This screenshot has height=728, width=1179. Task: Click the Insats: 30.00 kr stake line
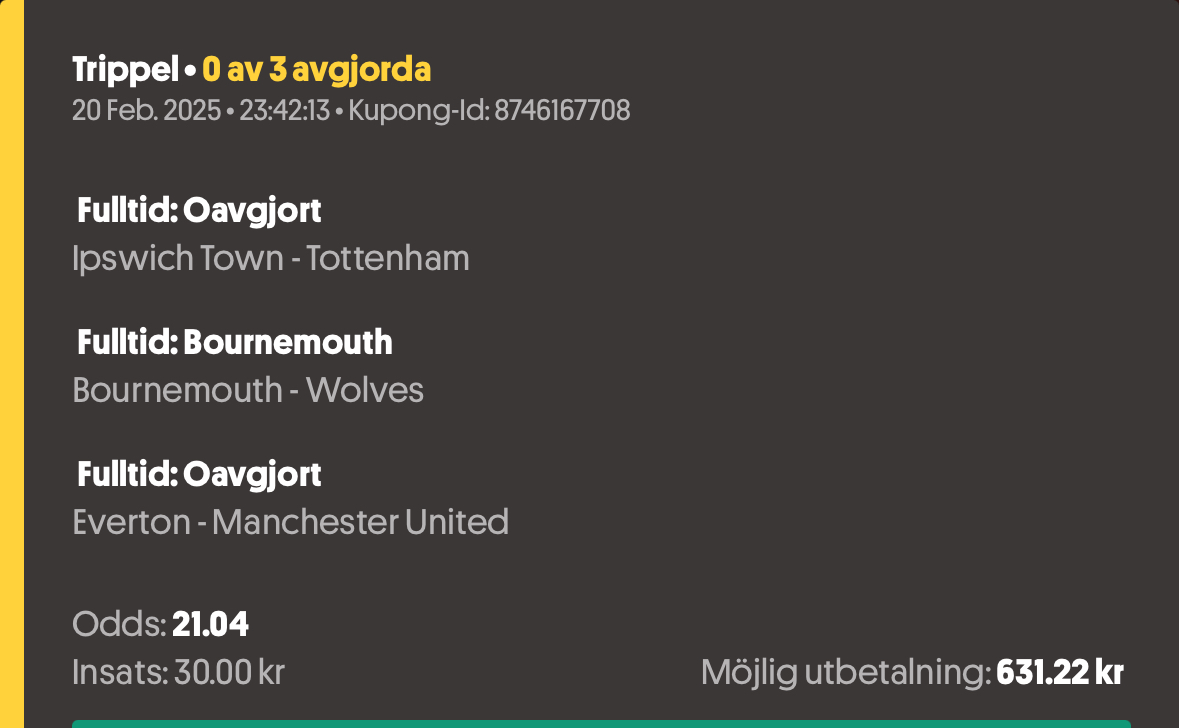click(178, 672)
